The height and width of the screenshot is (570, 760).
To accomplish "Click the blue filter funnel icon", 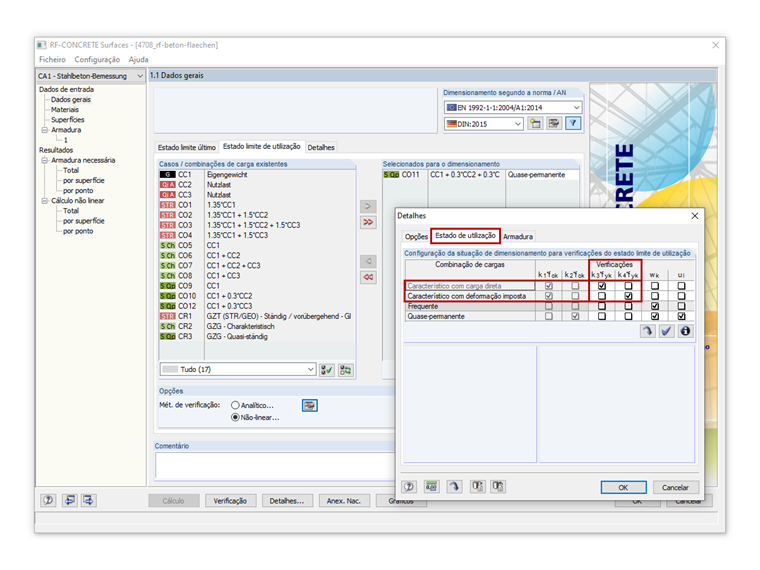I will [x=573, y=124].
